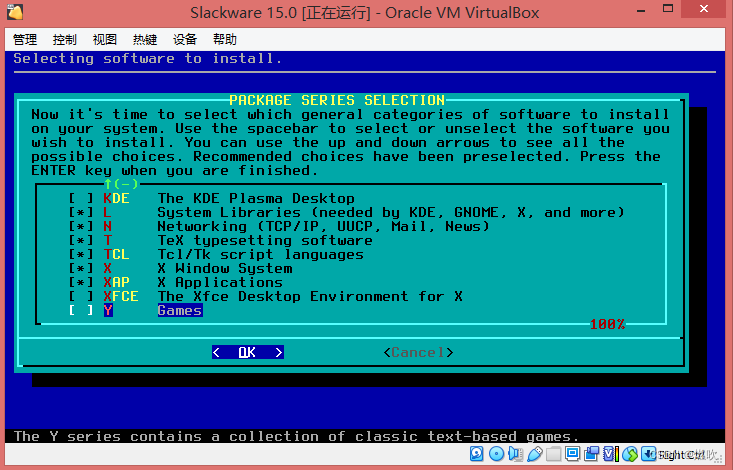Image resolution: width=733 pixels, height=470 pixels.
Task: Click the display monitor status icon
Action: point(573,454)
